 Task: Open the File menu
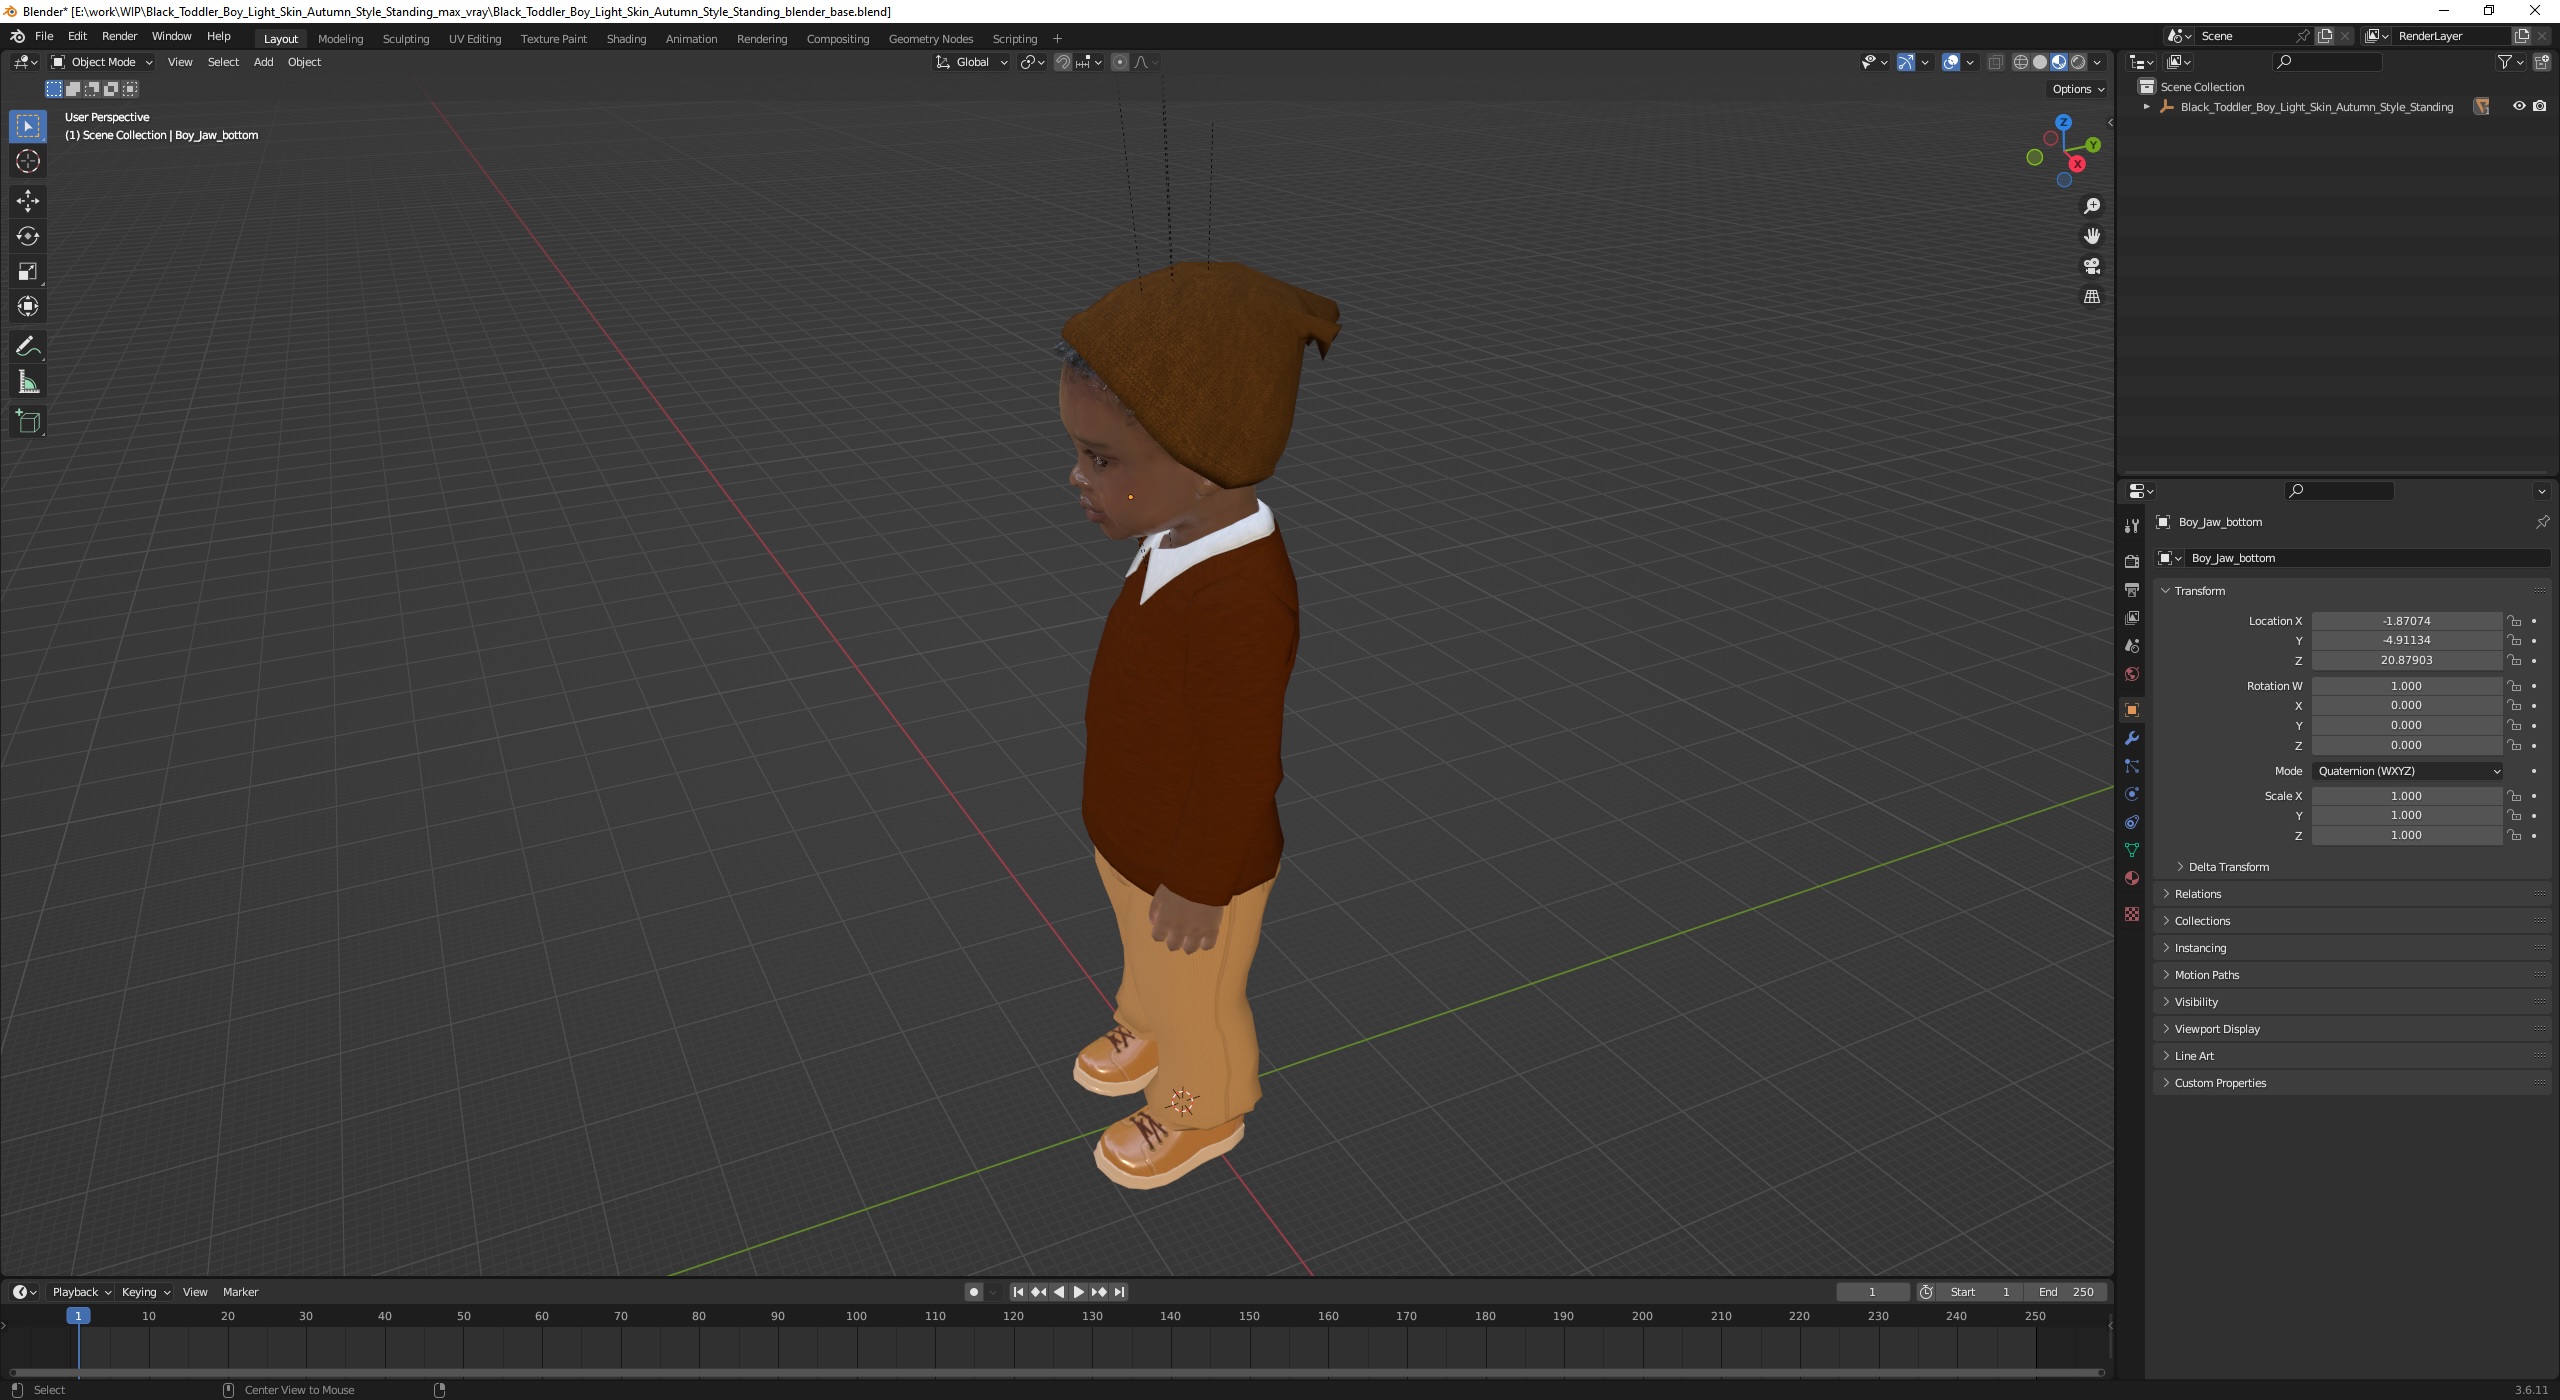pos(44,36)
